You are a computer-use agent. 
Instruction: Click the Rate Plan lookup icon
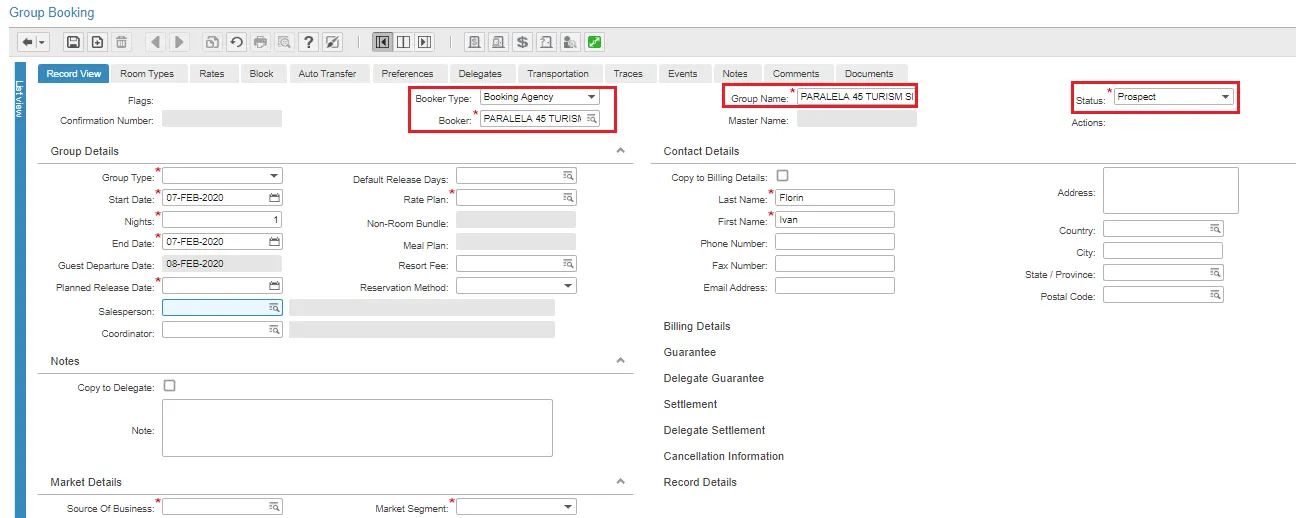(x=568, y=198)
